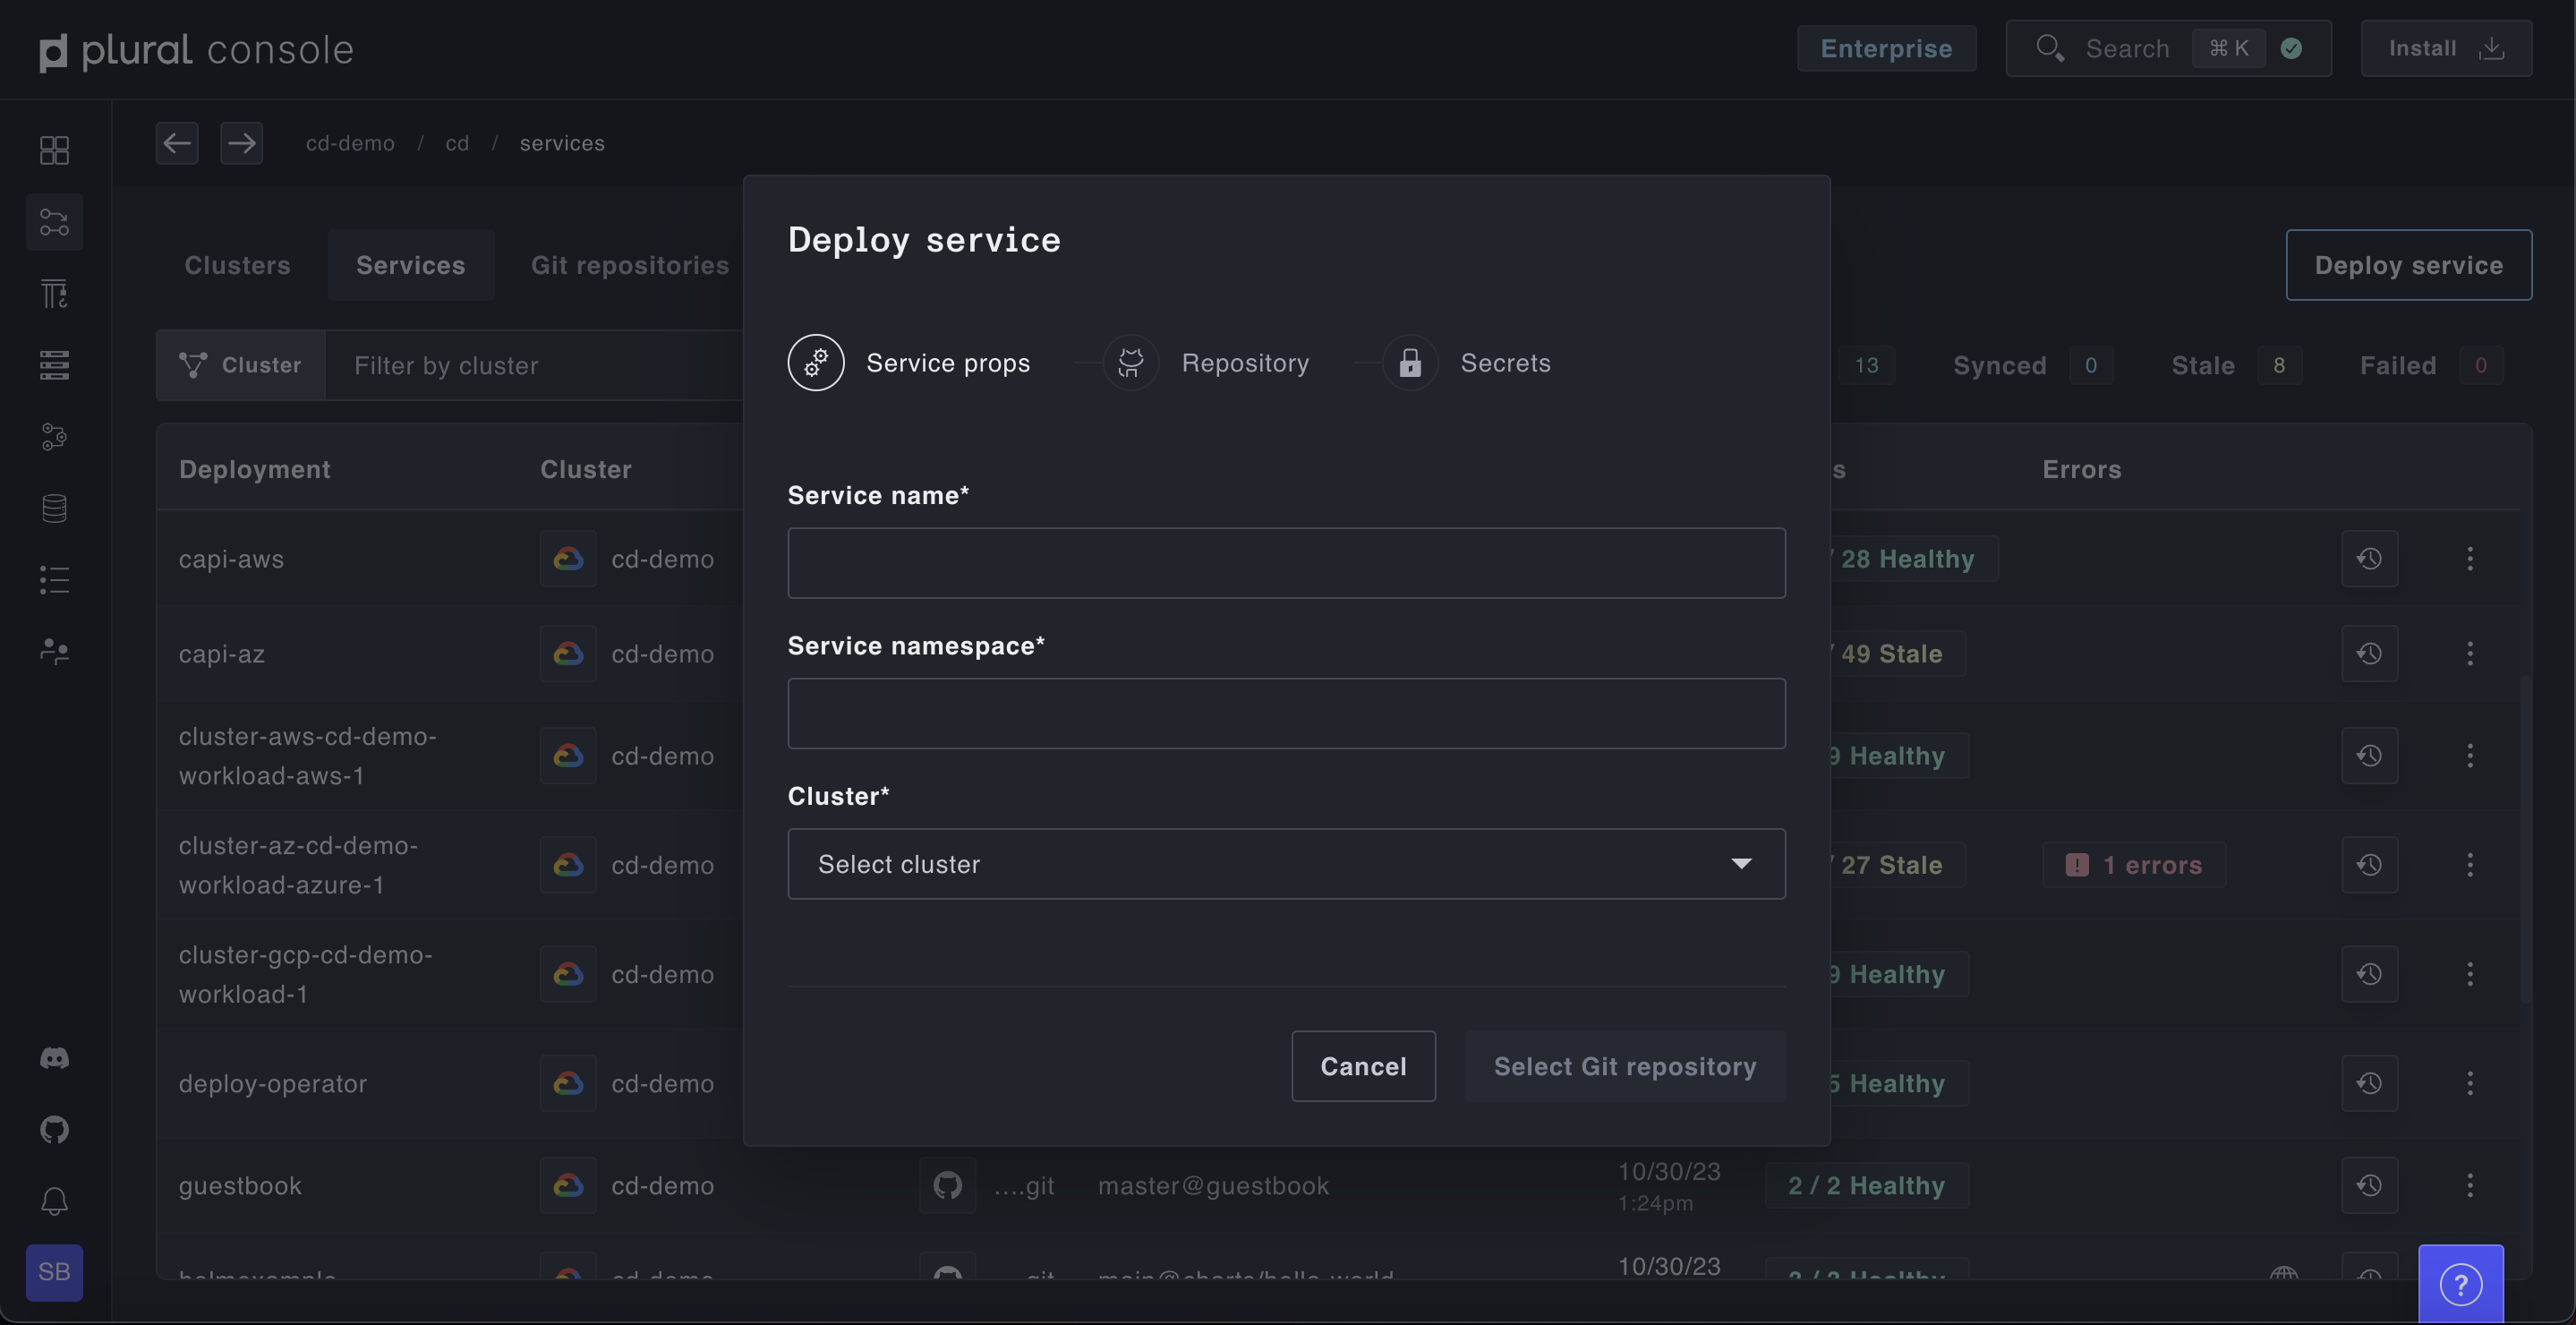Open the audit list icon in sidebar
This screenshot has width=2576, height=1325.
[54, 580]
